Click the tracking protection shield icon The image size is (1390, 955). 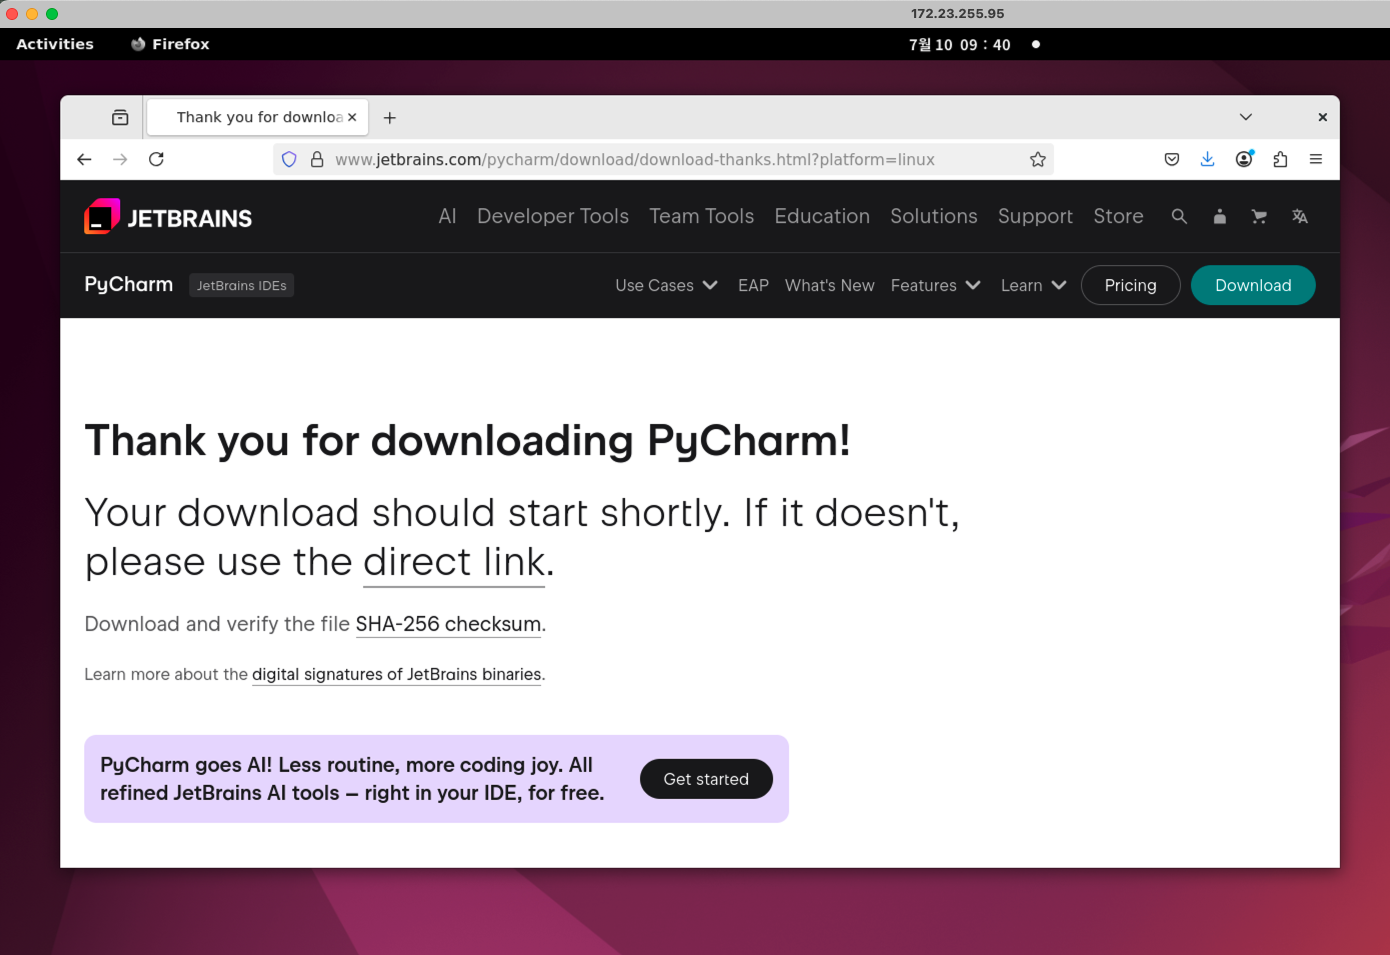coord(289,159)
